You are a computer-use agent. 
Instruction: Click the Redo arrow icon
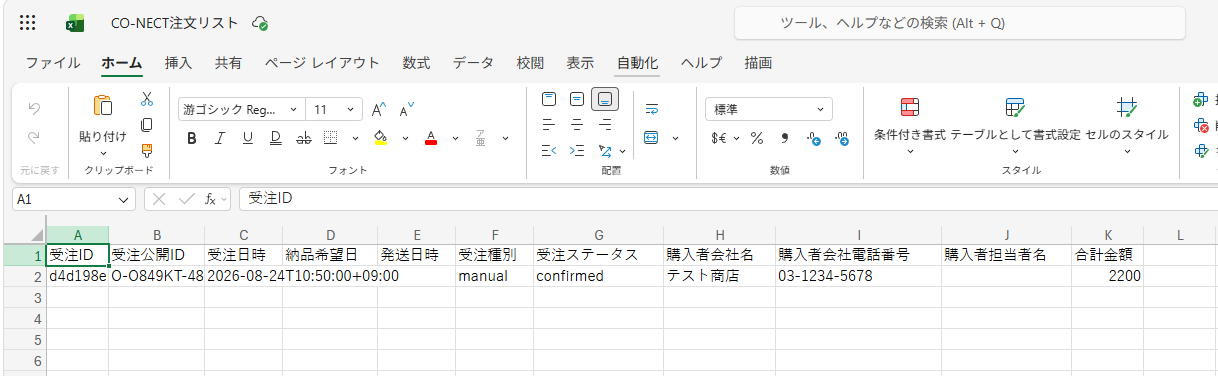click(34, 138)
